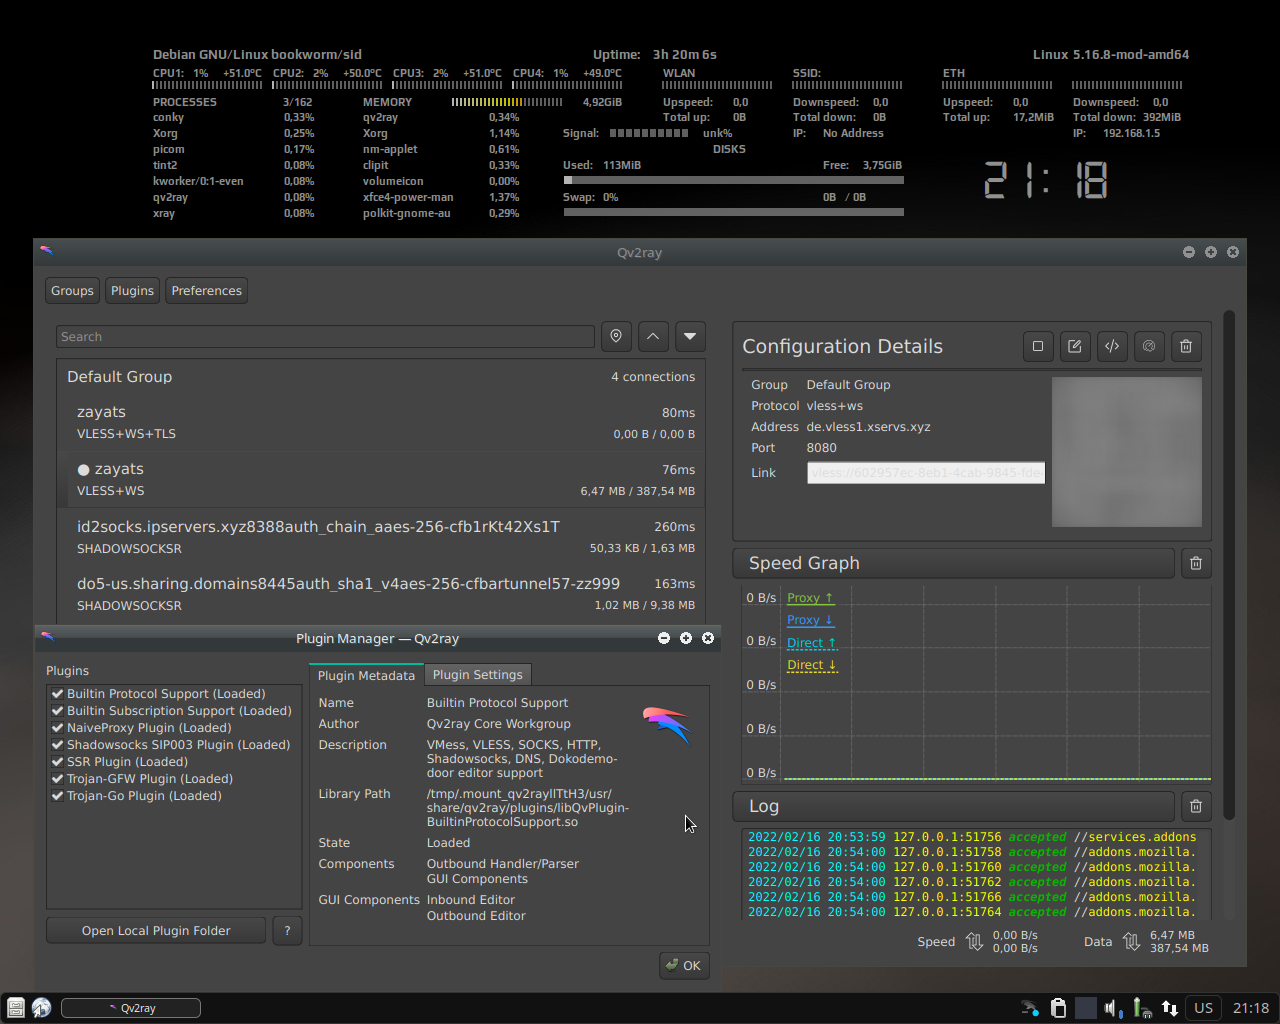Toggle SSR Plugin checkbox
The image size is (1280, 1024).
point(58,761)
